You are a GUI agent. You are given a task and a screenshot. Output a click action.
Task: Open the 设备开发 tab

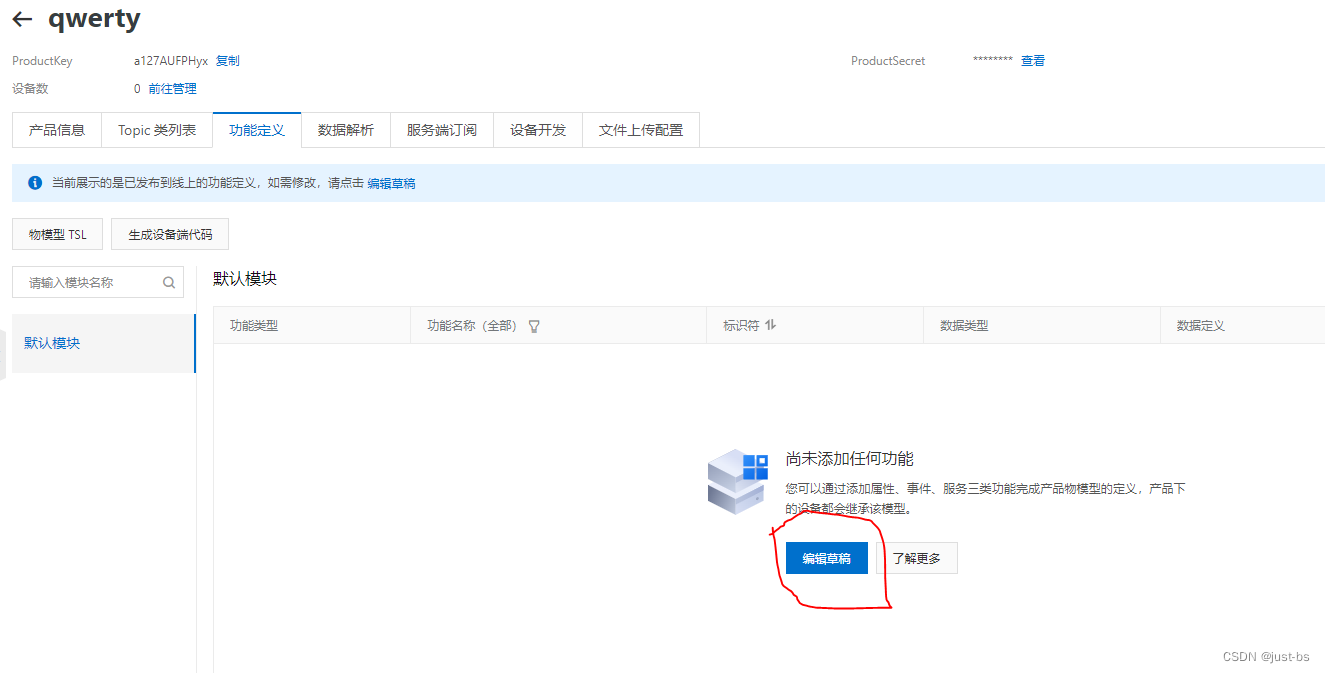click(x=538, y=130)
